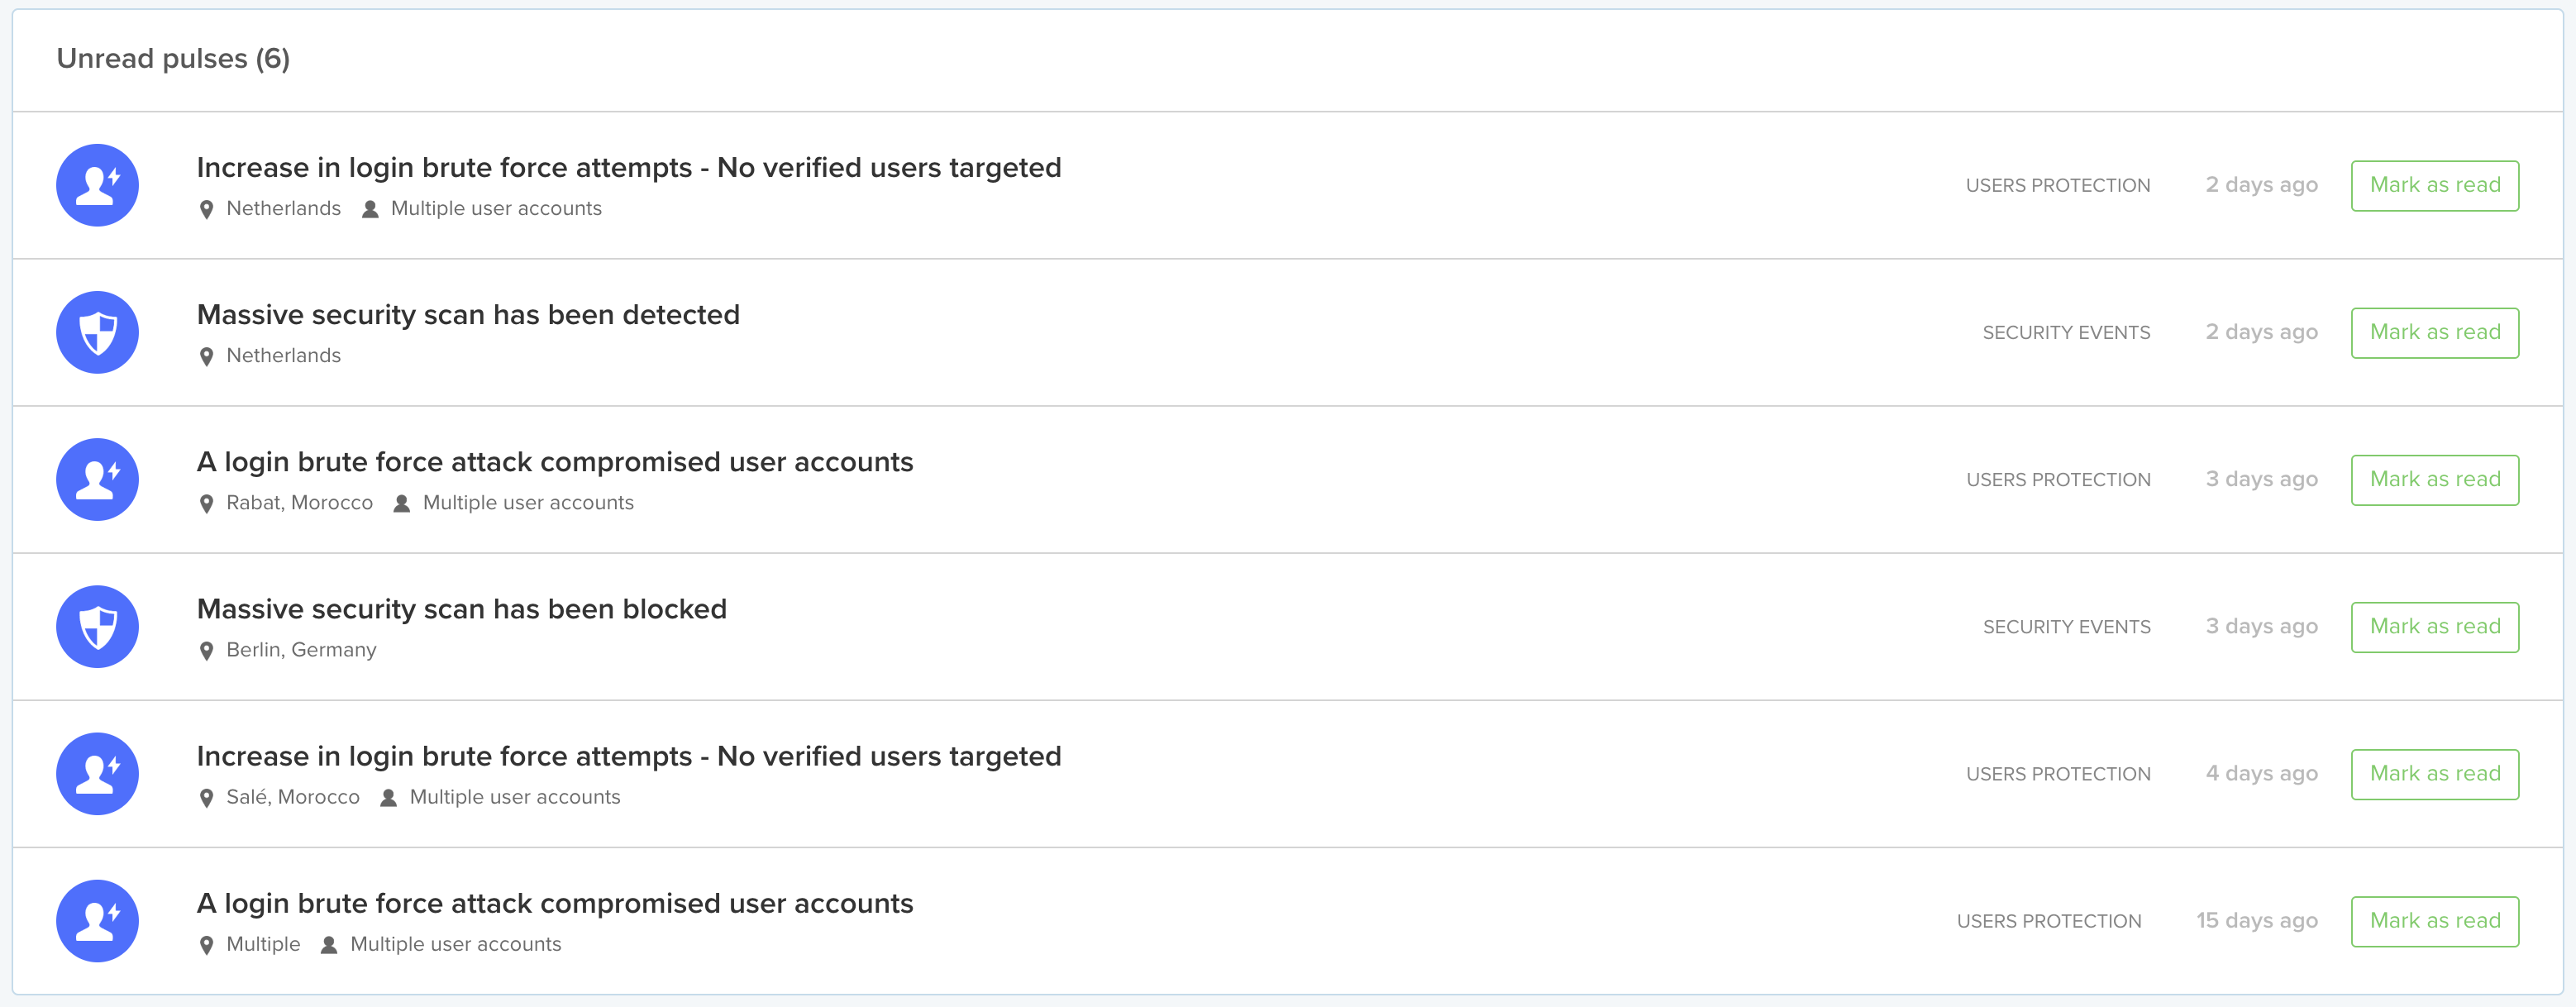2576x1007 pixels.
Task: Mark the Netherlands brute force attempts pulse as read
Action: tap(2434, 185)
